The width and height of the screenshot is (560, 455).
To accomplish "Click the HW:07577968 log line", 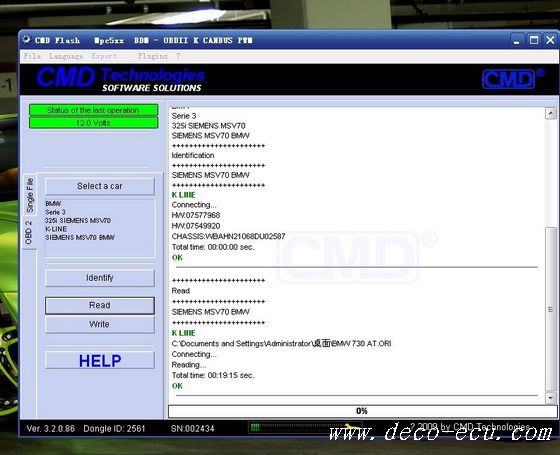I will coord(196,215).
